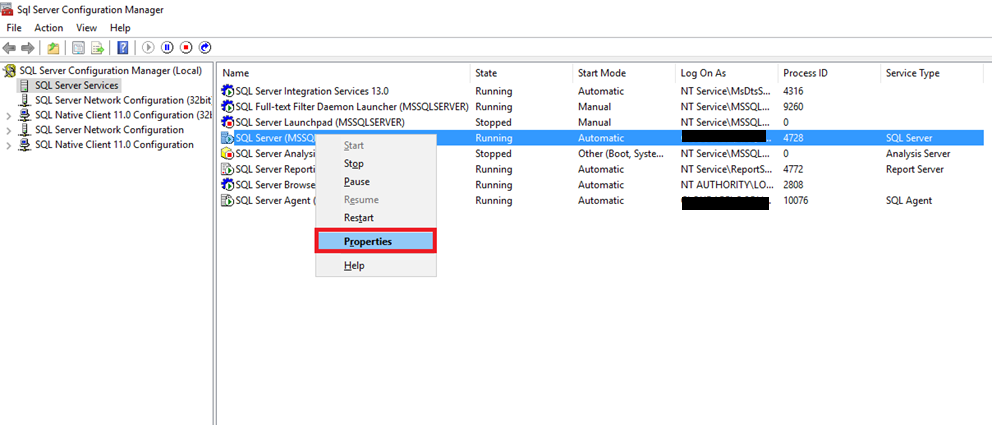This screenshot has width=992, height=425.
Task: Click the SQL Server Agent service icon
Action: tap(227, 200)
